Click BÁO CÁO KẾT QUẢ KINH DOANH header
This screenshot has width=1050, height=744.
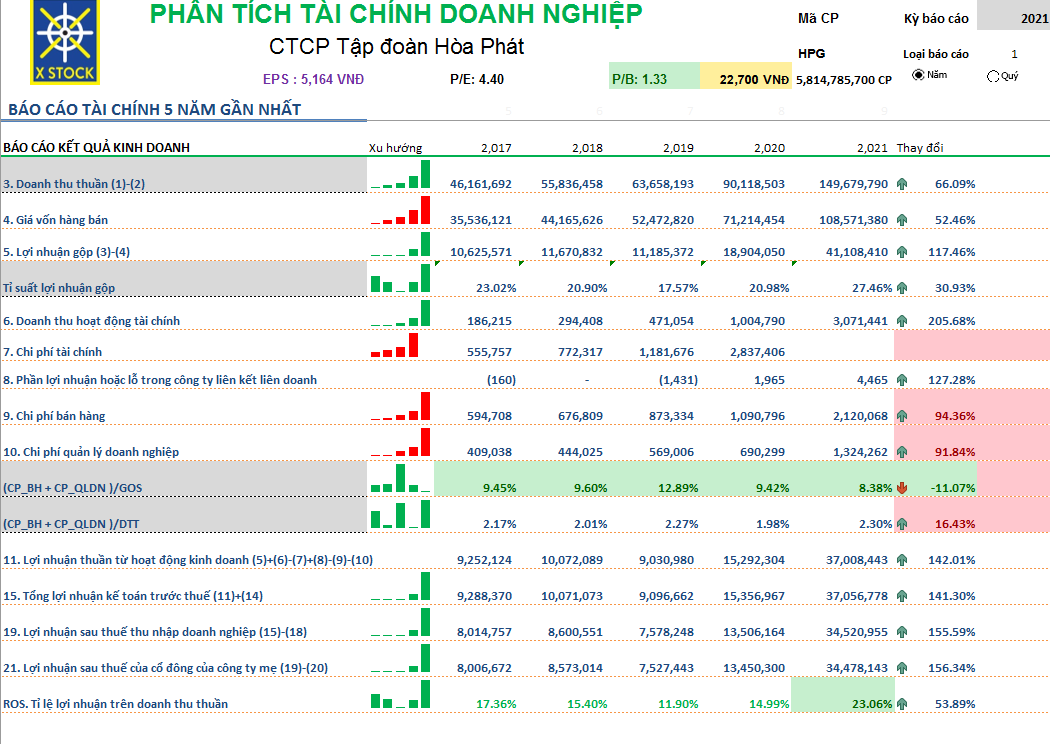click(96, 147)
